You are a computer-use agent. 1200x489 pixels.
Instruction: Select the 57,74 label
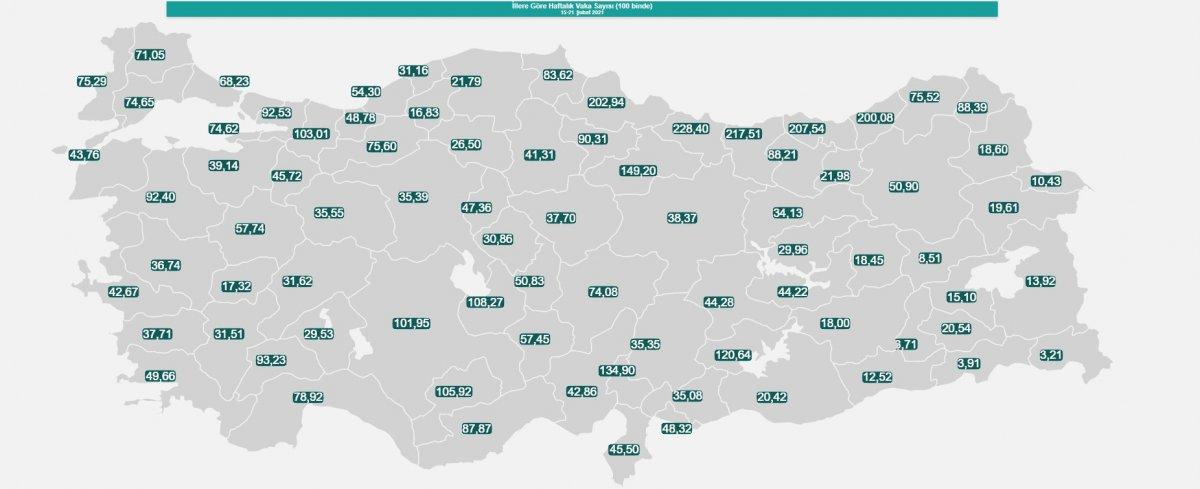point(250,228)
